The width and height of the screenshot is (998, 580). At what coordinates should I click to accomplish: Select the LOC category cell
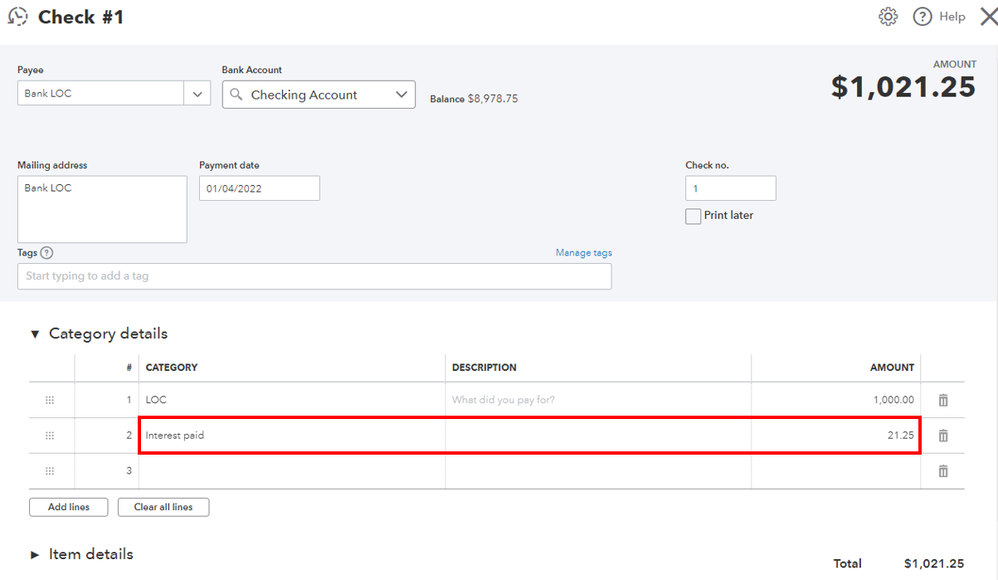coord(292,400)
